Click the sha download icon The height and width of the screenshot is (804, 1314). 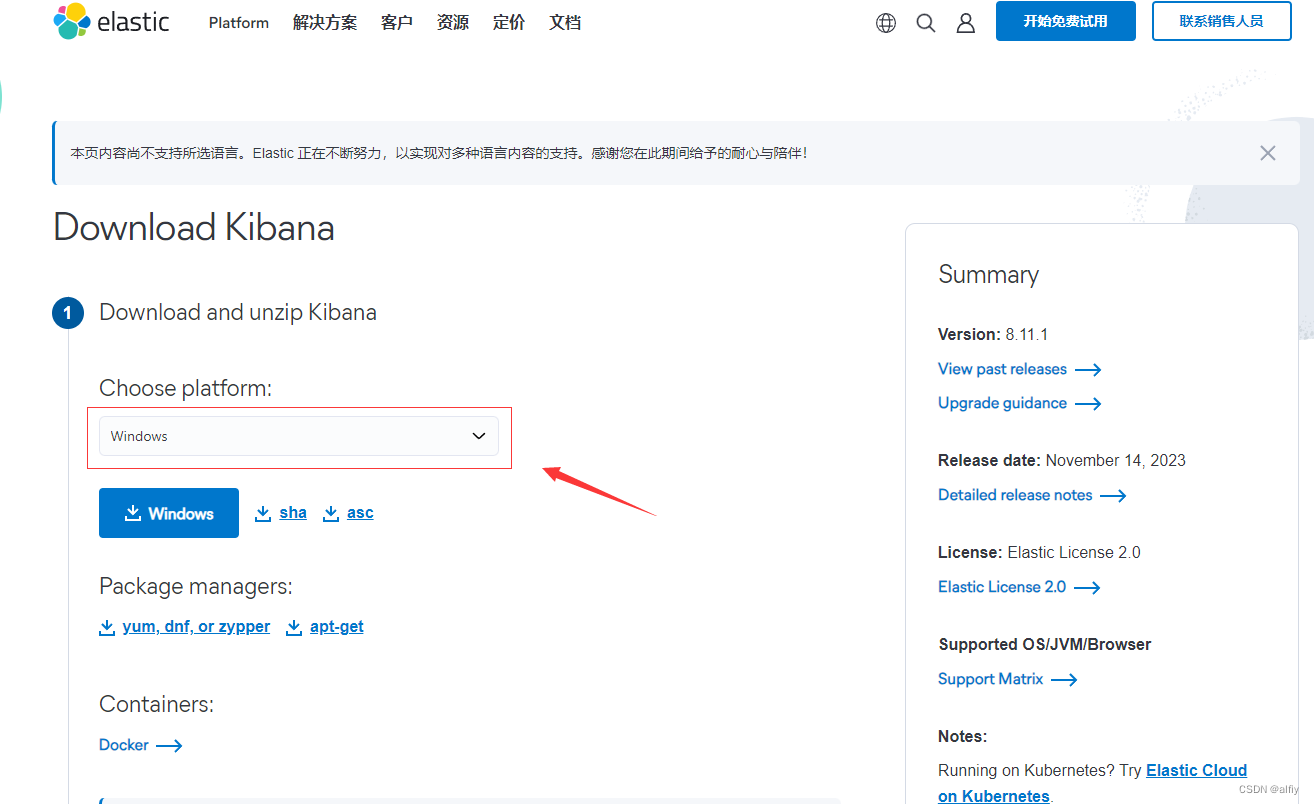point(263,513)
